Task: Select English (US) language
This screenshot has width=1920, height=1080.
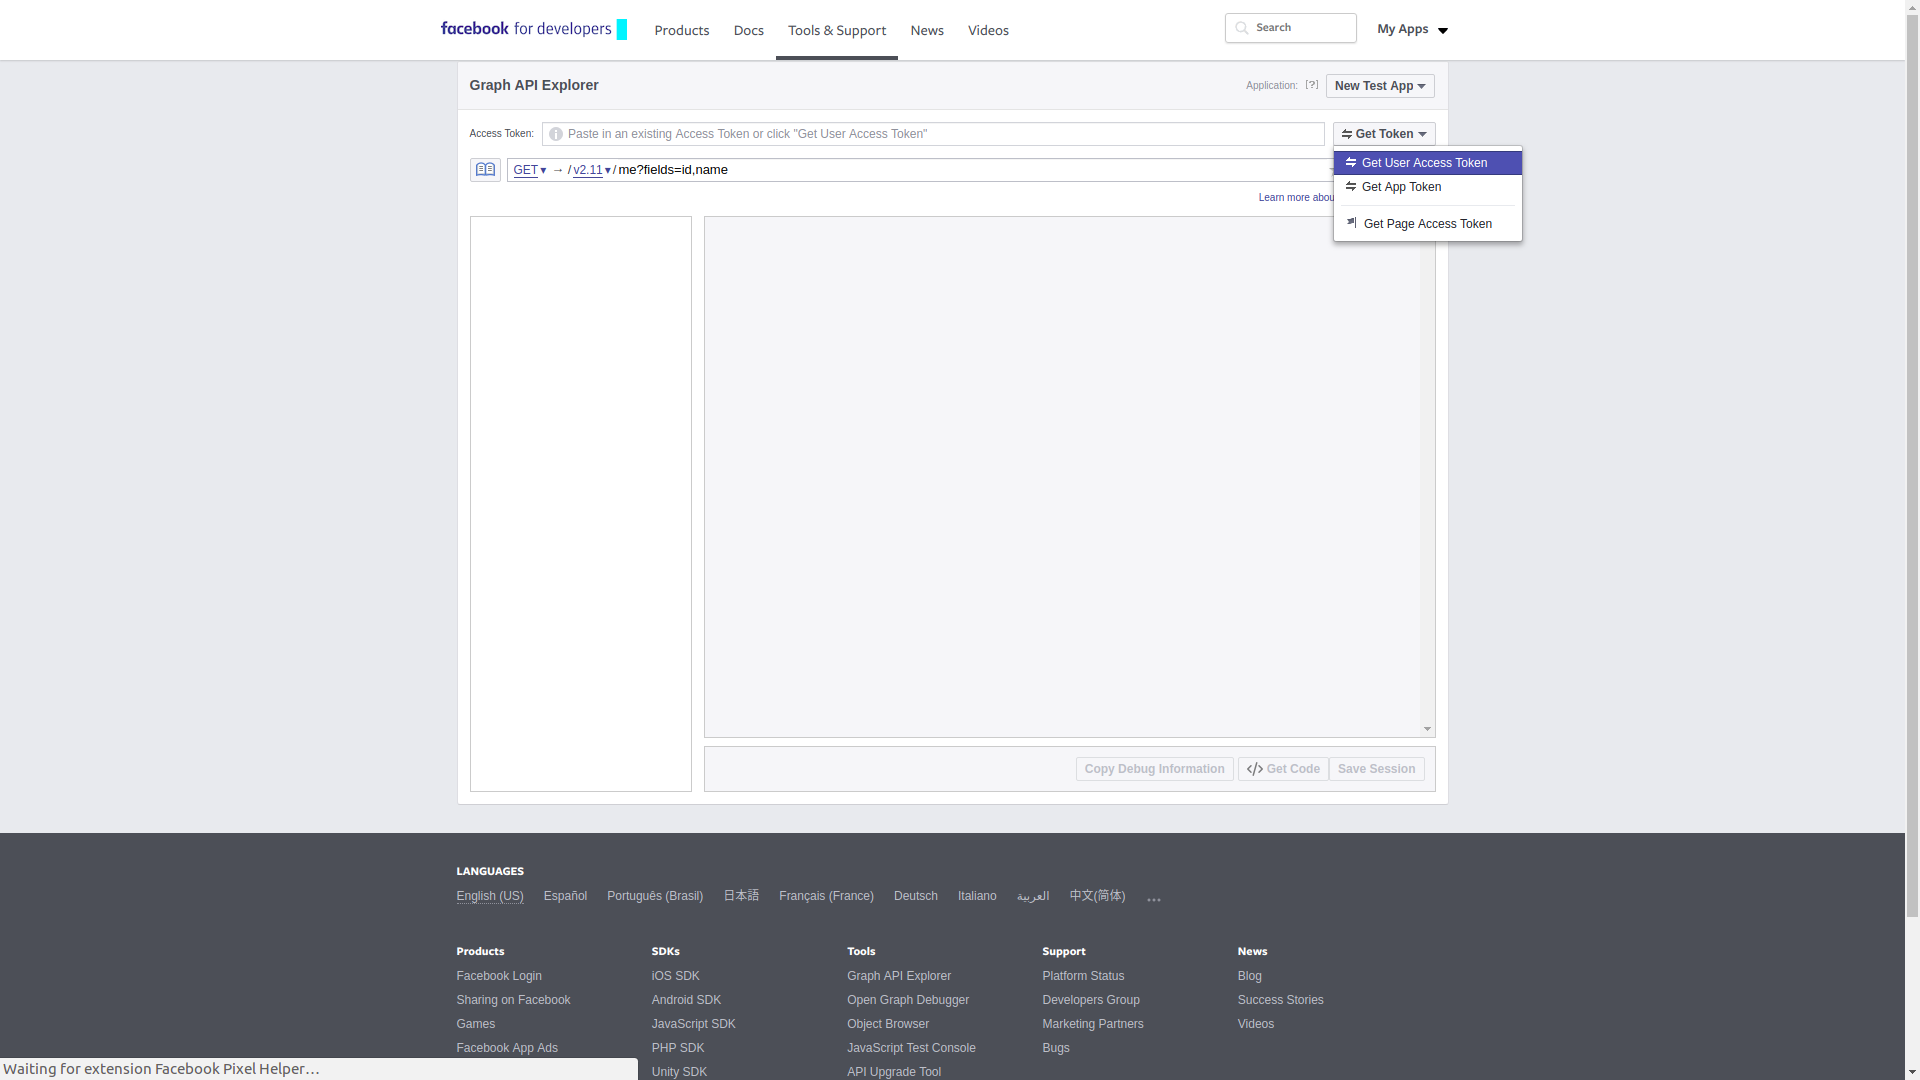Action: [x=490, y=896]
